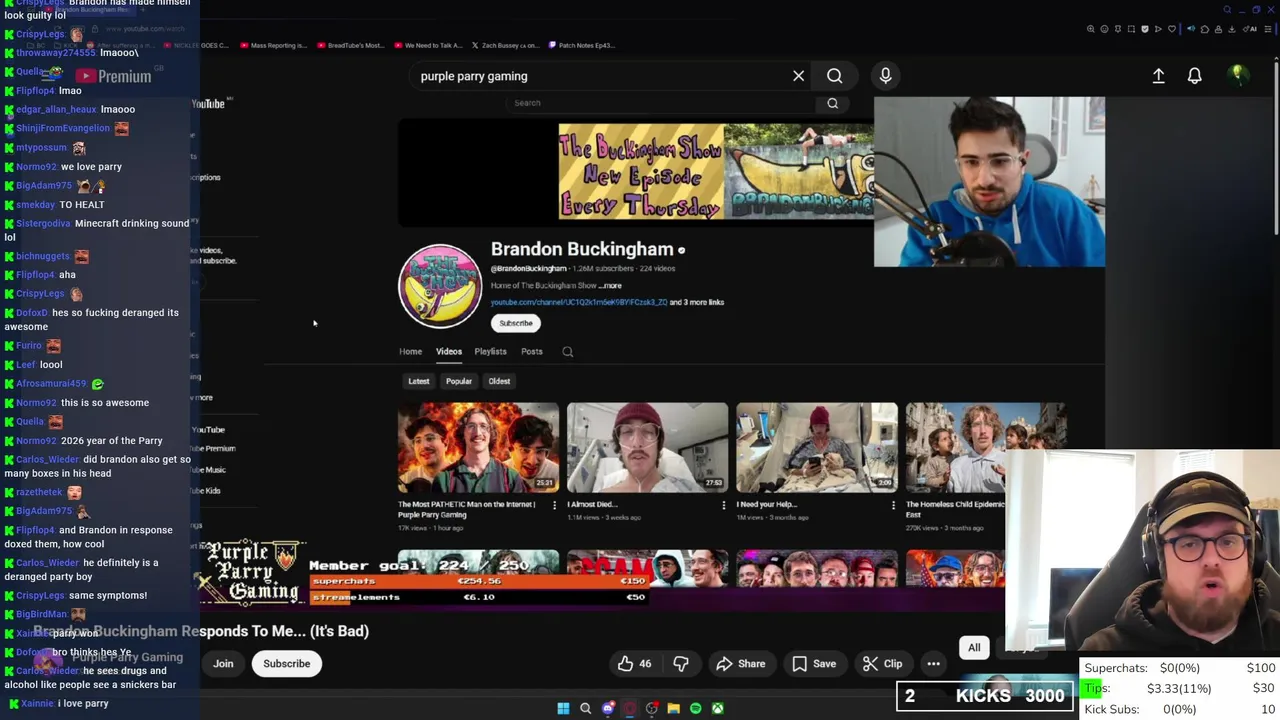
Task: Open 'and 3 more links'
Action: (x=697, y=302)
